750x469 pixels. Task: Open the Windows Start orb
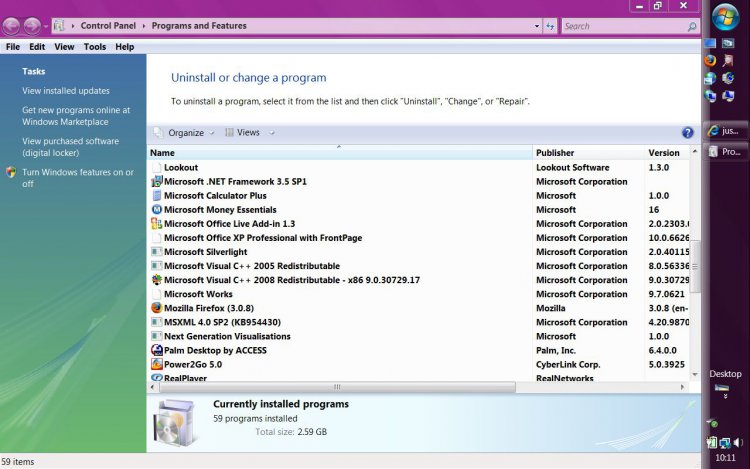coord(725,16)
